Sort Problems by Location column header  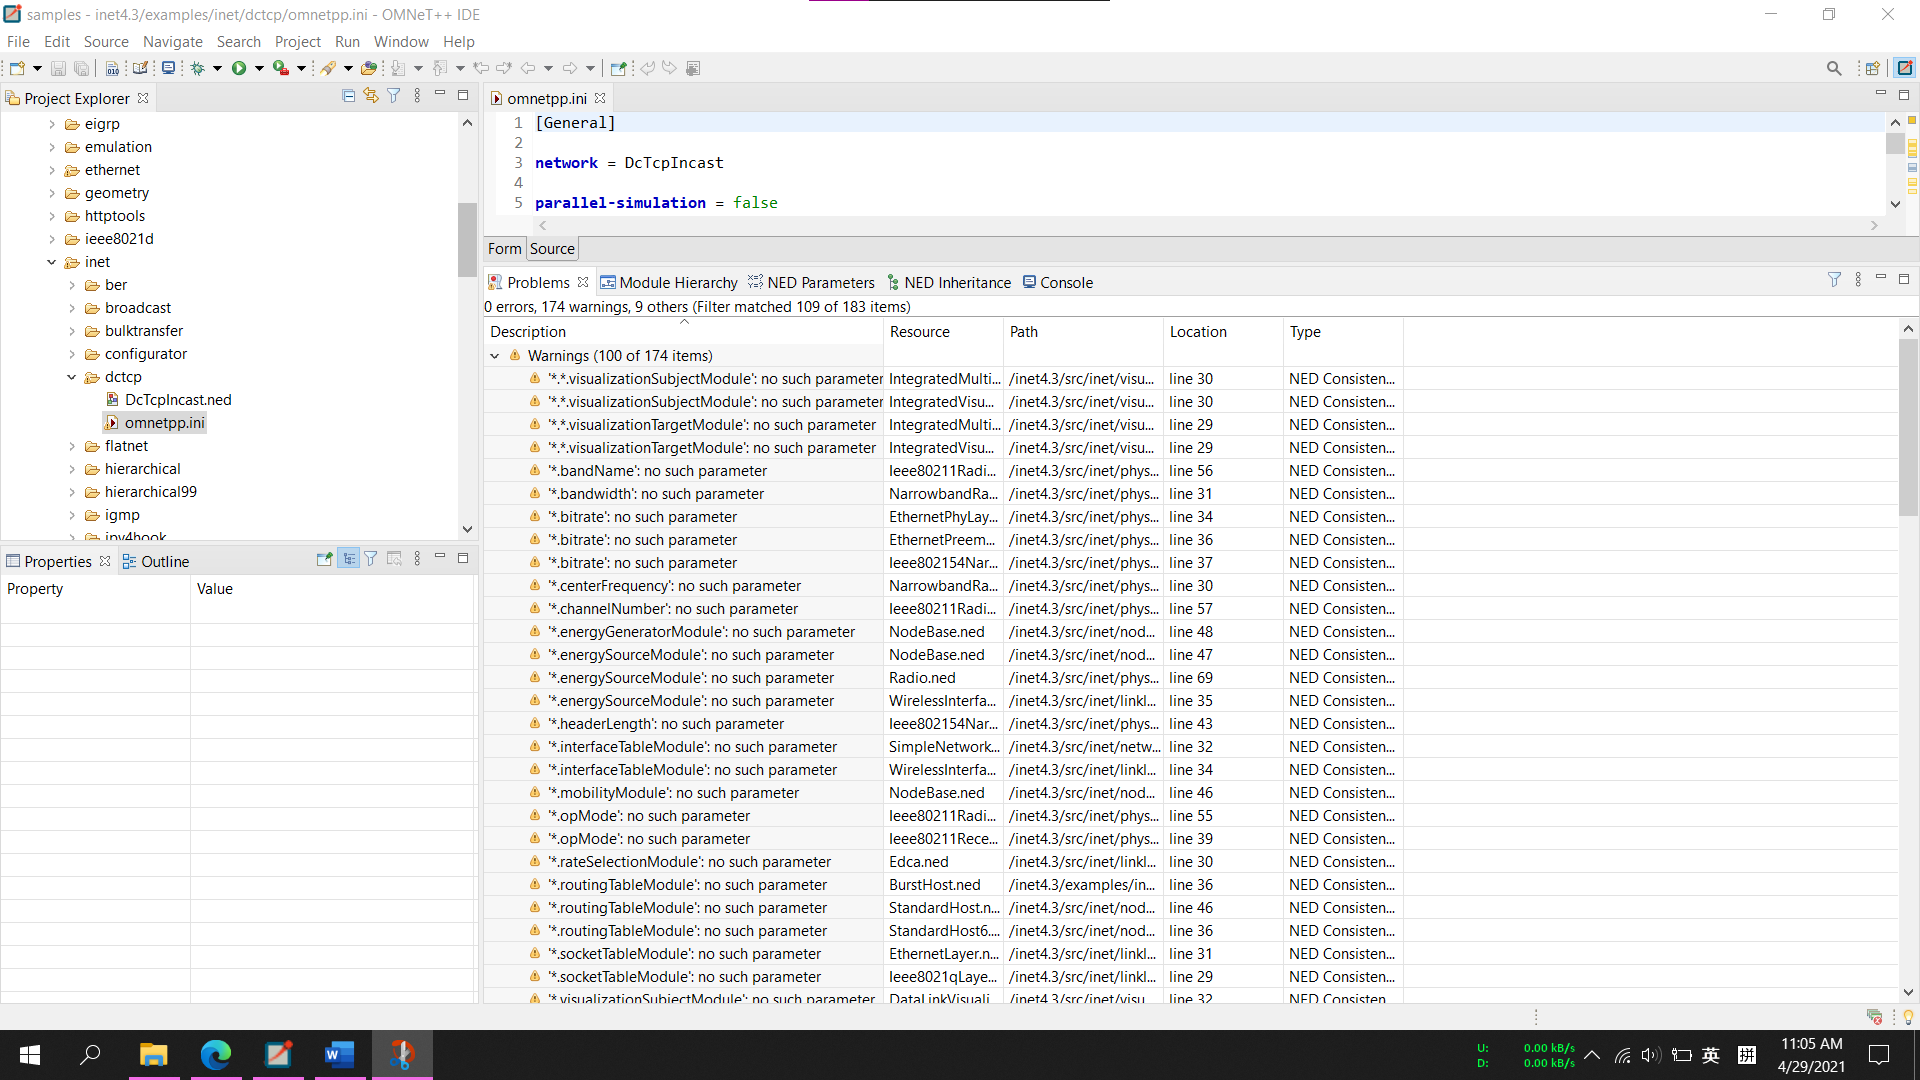tap(1223, 332)
